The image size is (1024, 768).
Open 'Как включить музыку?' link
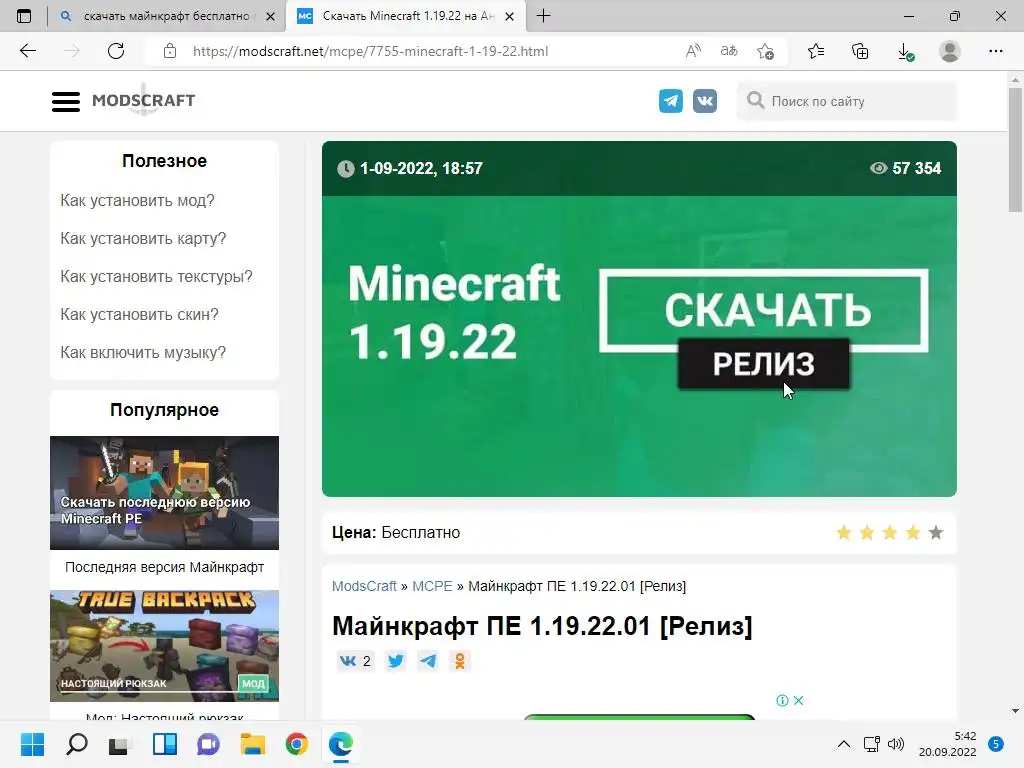pyautogui.click(x=143, y=352)
